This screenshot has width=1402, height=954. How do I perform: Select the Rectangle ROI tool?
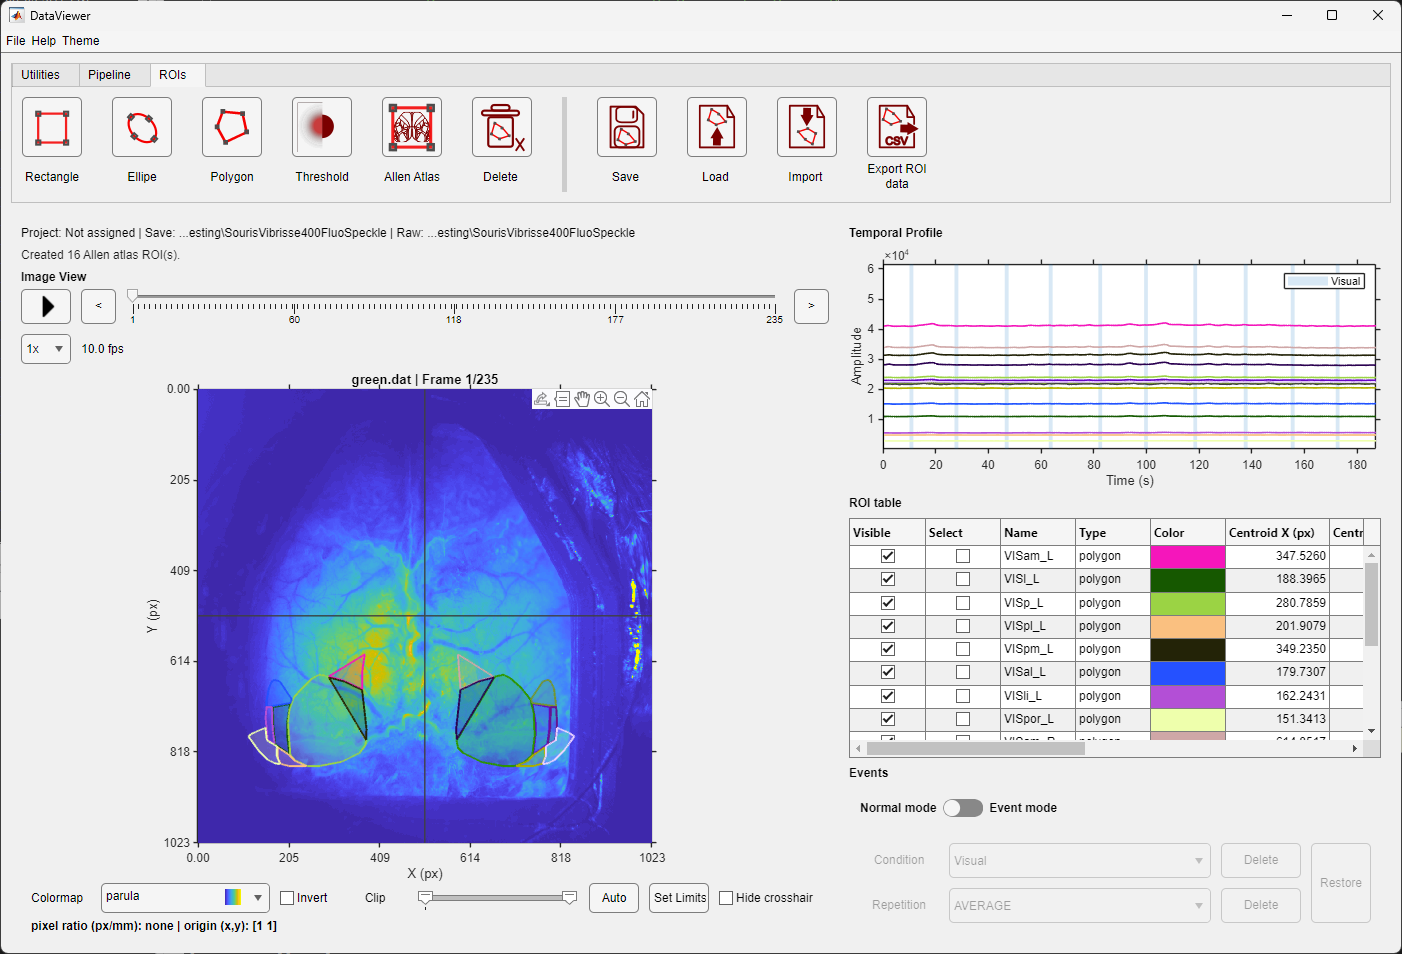click(x=52, y=127)
